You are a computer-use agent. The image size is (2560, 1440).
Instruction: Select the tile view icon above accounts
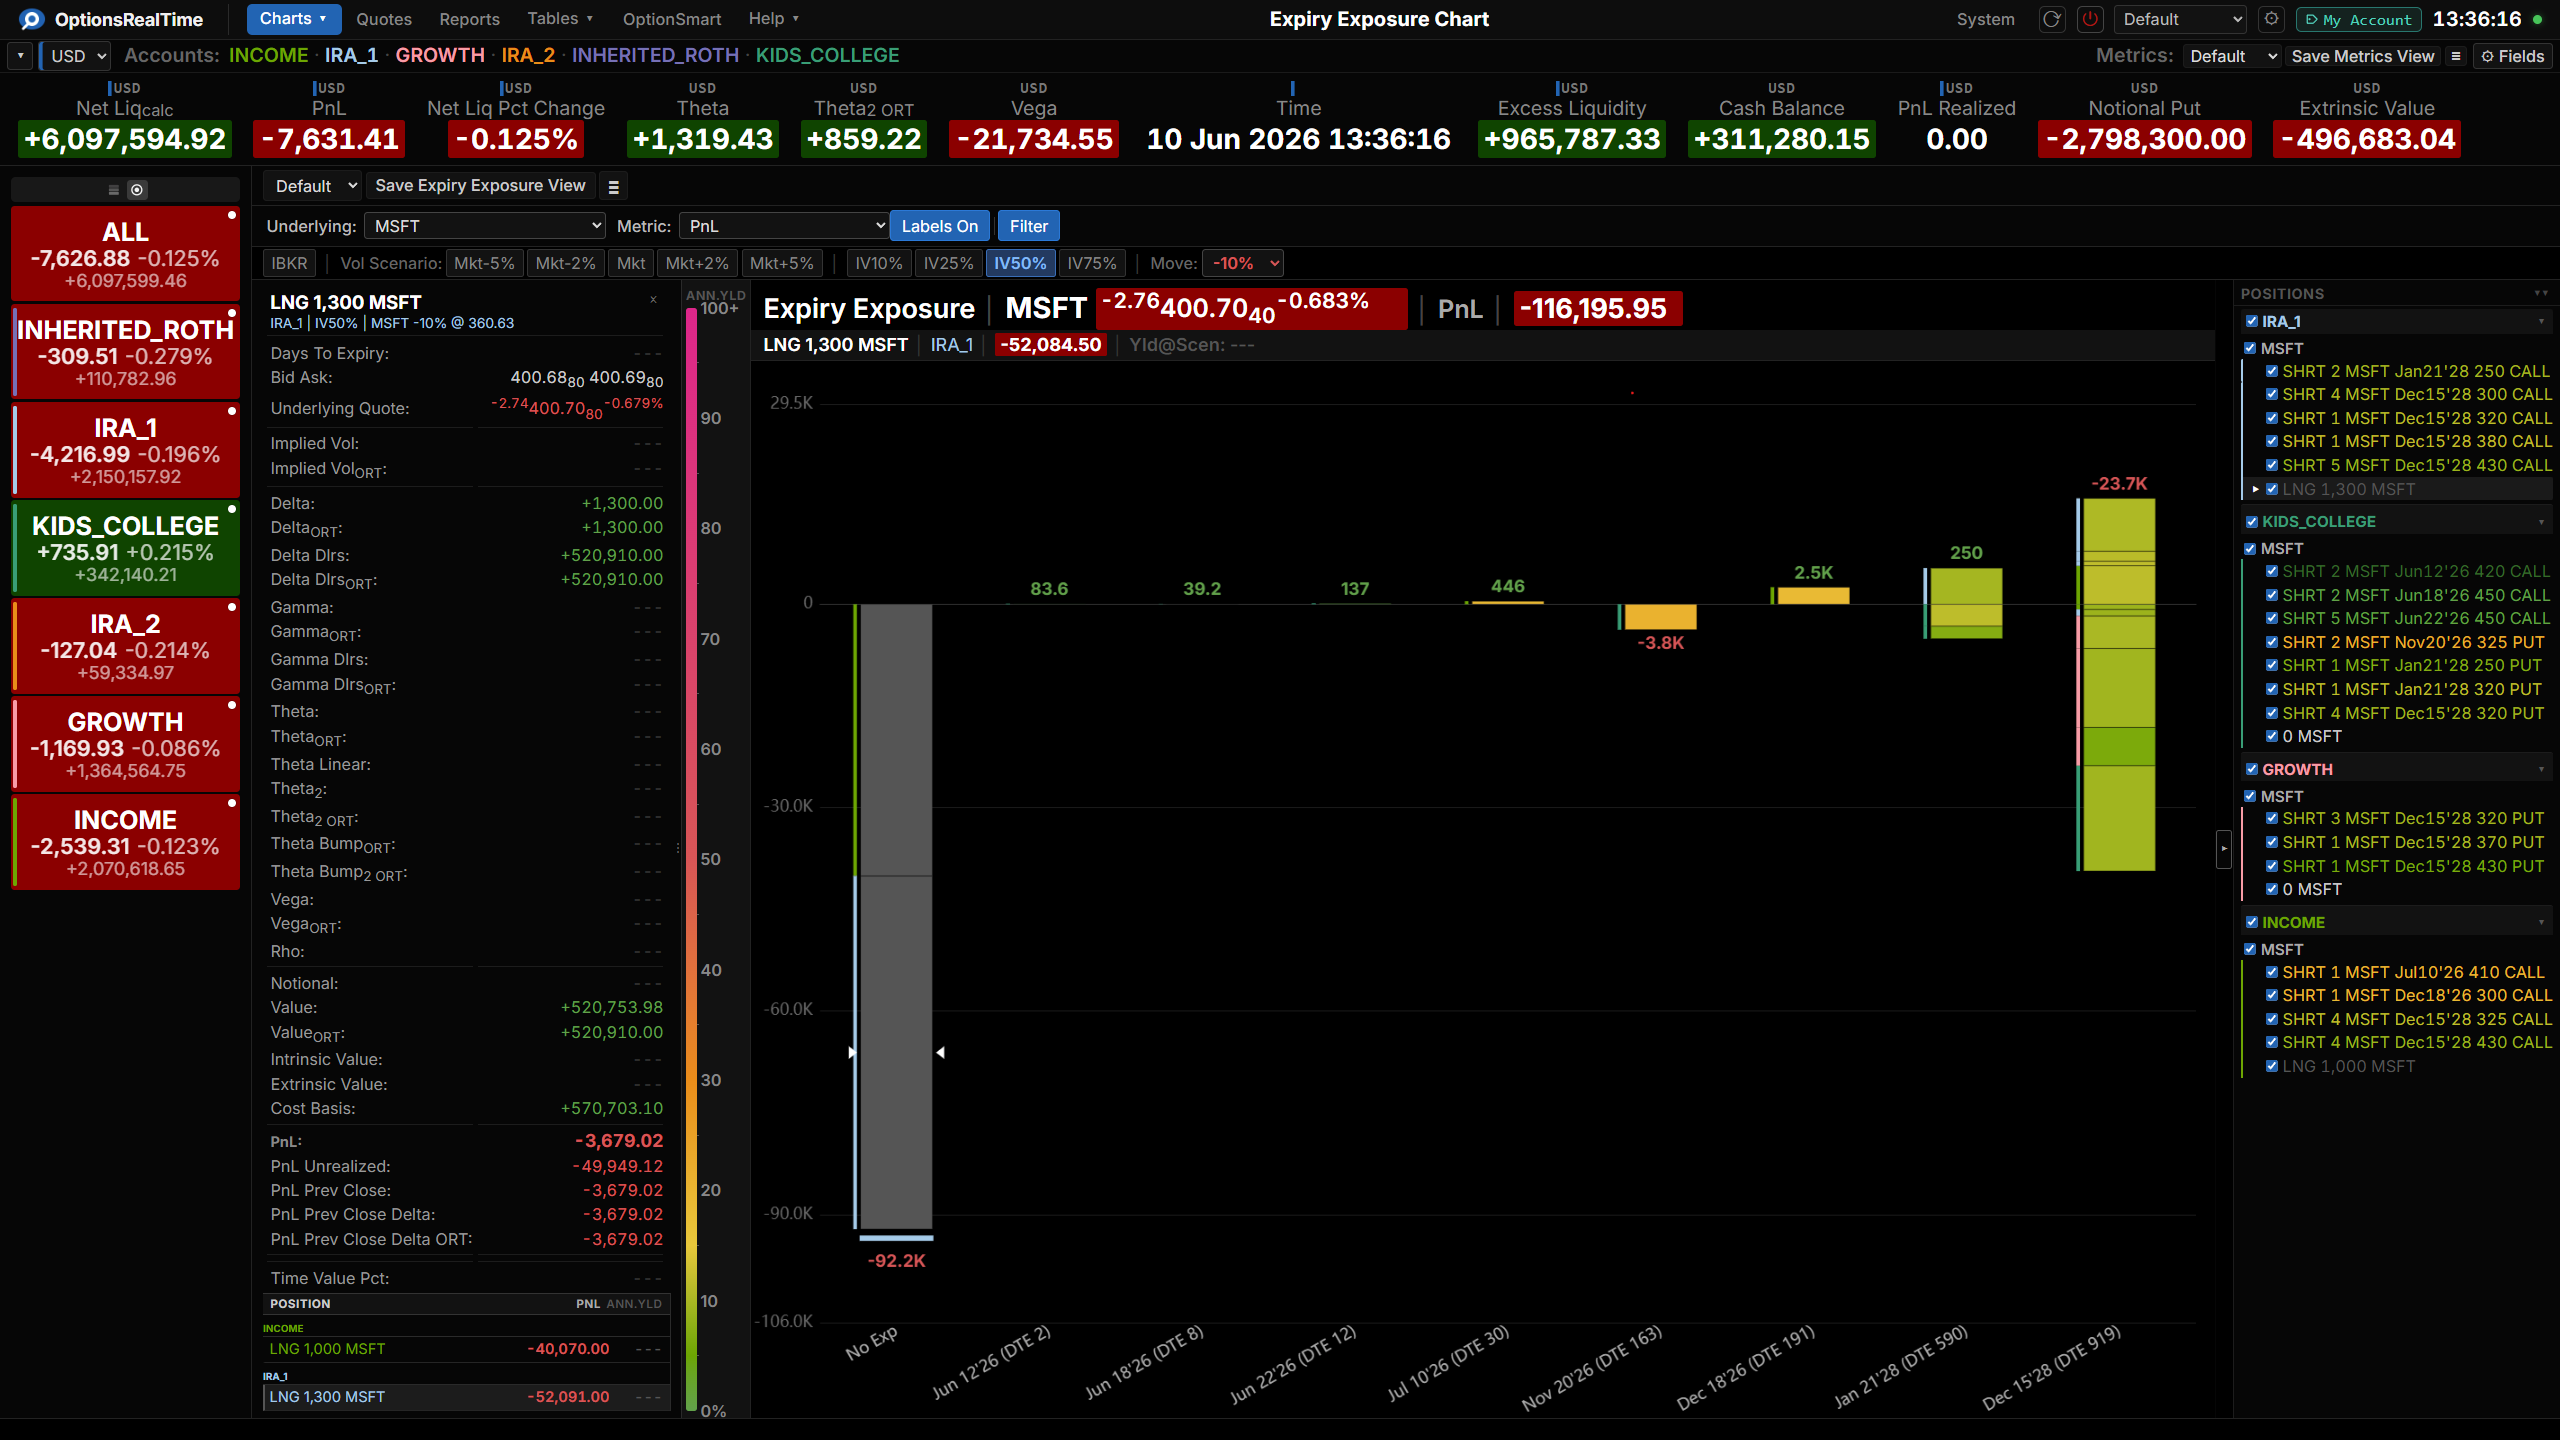point(137,190)
